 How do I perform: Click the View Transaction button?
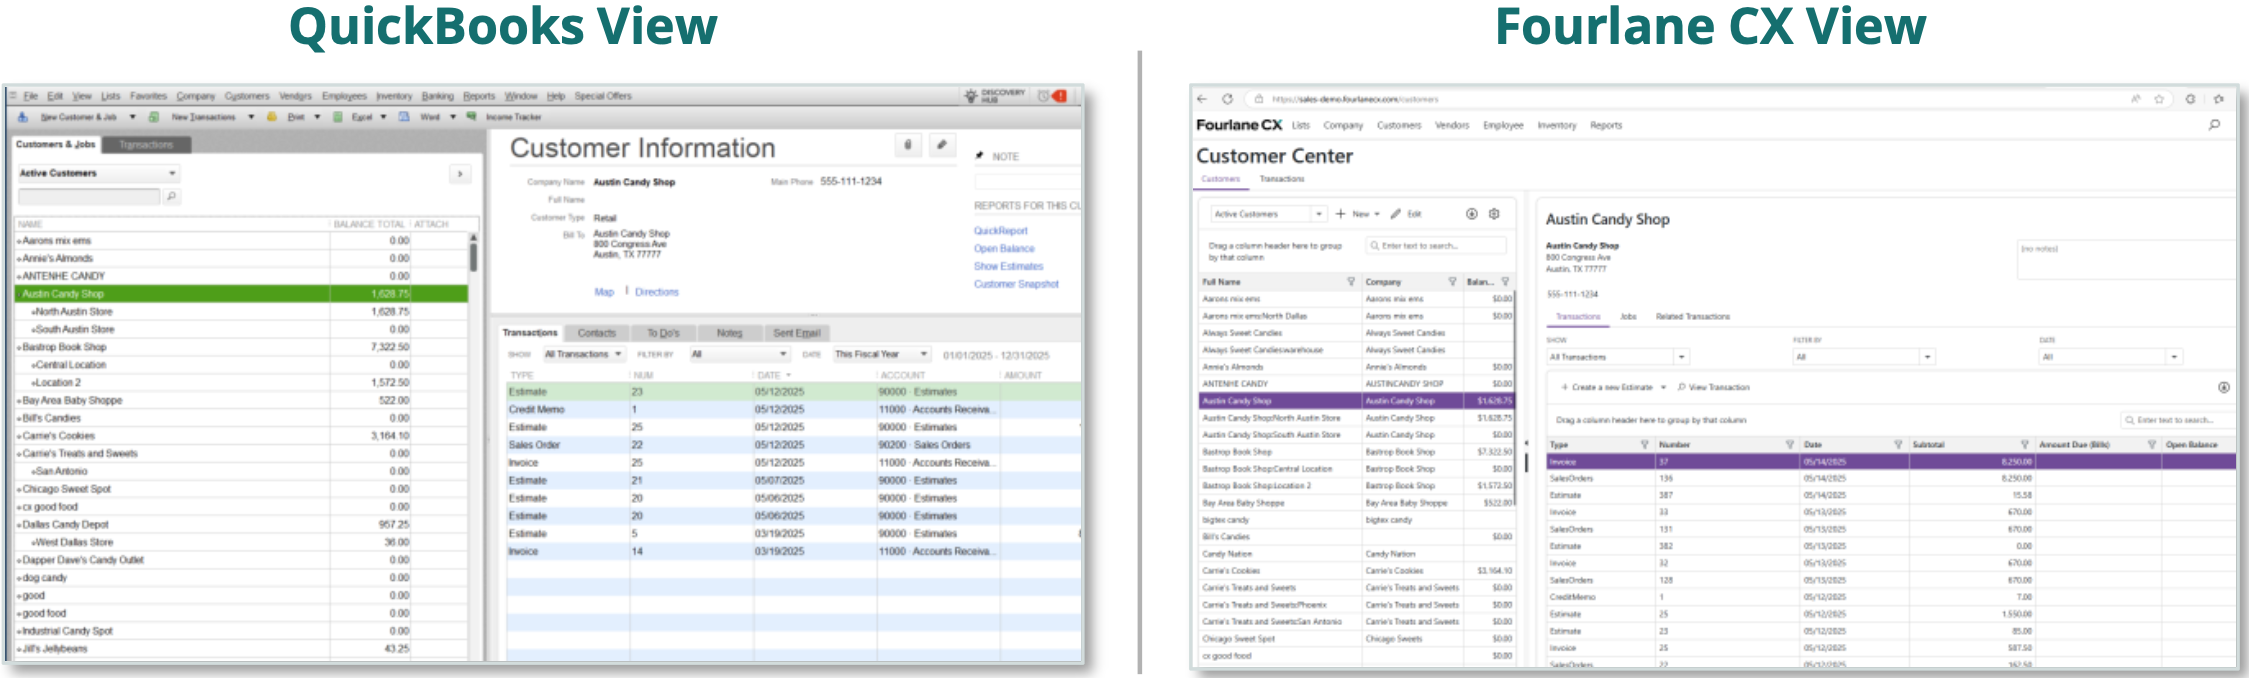pos(1714,387)
